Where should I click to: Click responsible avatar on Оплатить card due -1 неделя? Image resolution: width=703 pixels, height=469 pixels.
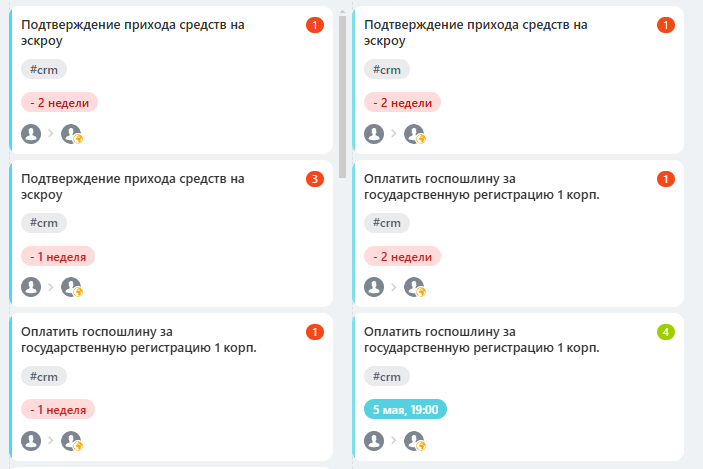[71, 440]
